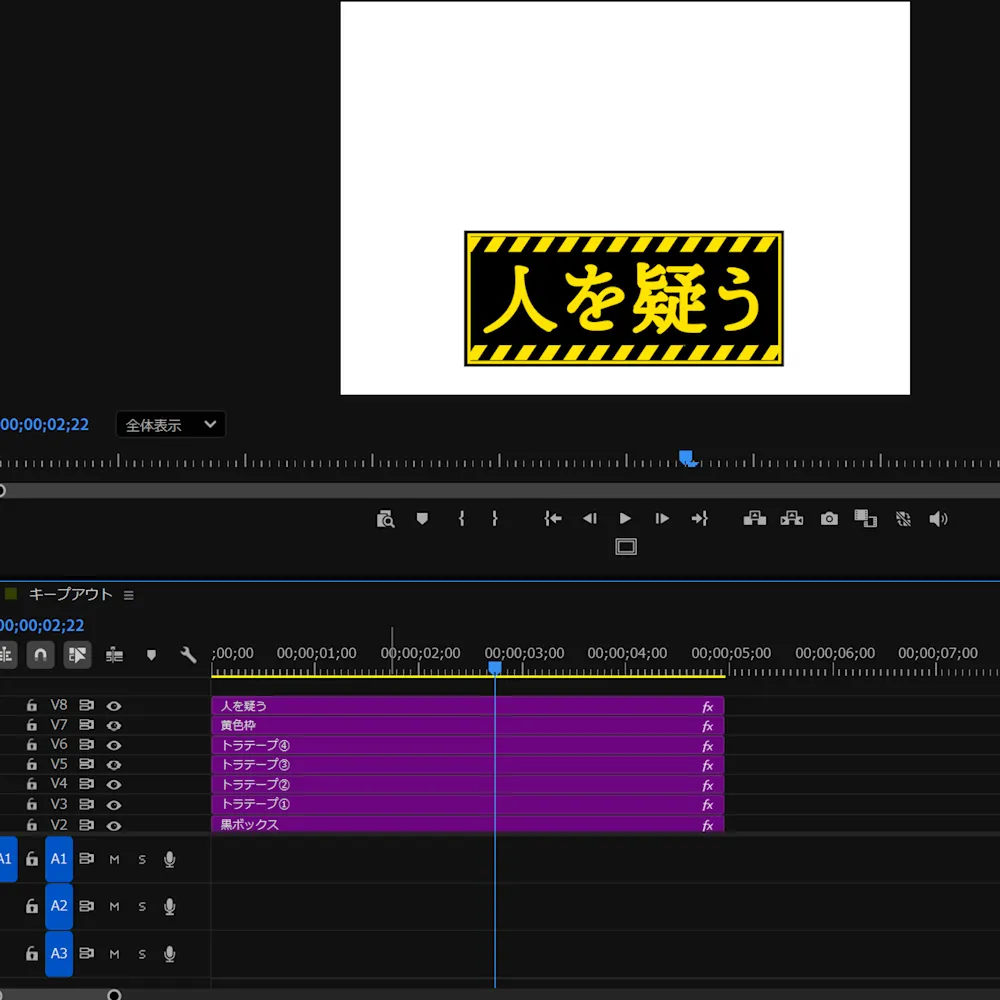The image size is (1000, 1000).
Task: Click the Go to In point icon
Action: click(553, 518)
